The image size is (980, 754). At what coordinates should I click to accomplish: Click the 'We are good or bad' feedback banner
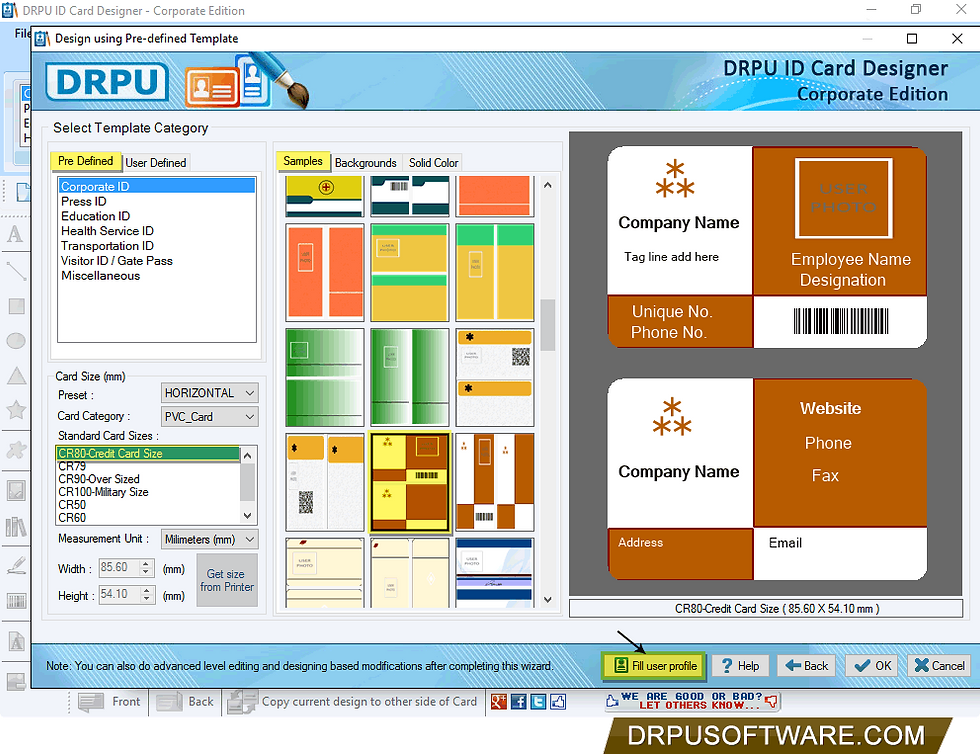(x=692, y=701)
